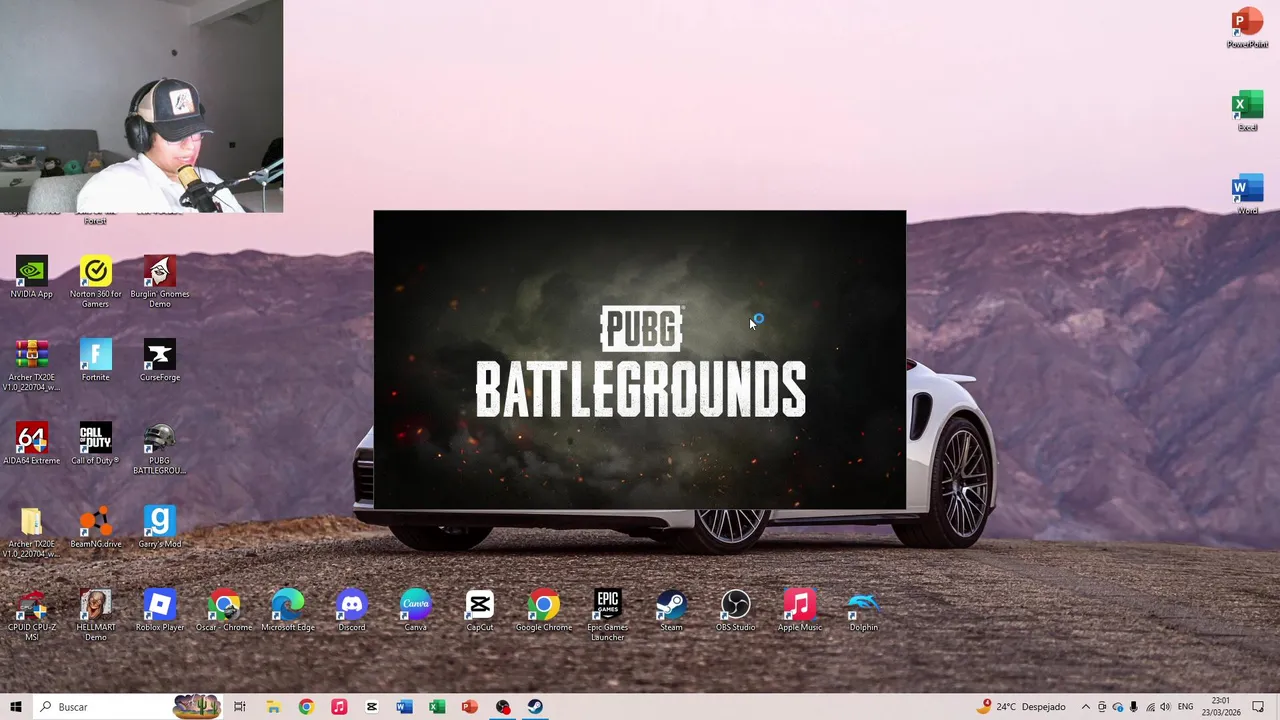Open the NVIDIA App desktop shortcut
Viewport: 1280px width, 720px height.
pos(31,278)
